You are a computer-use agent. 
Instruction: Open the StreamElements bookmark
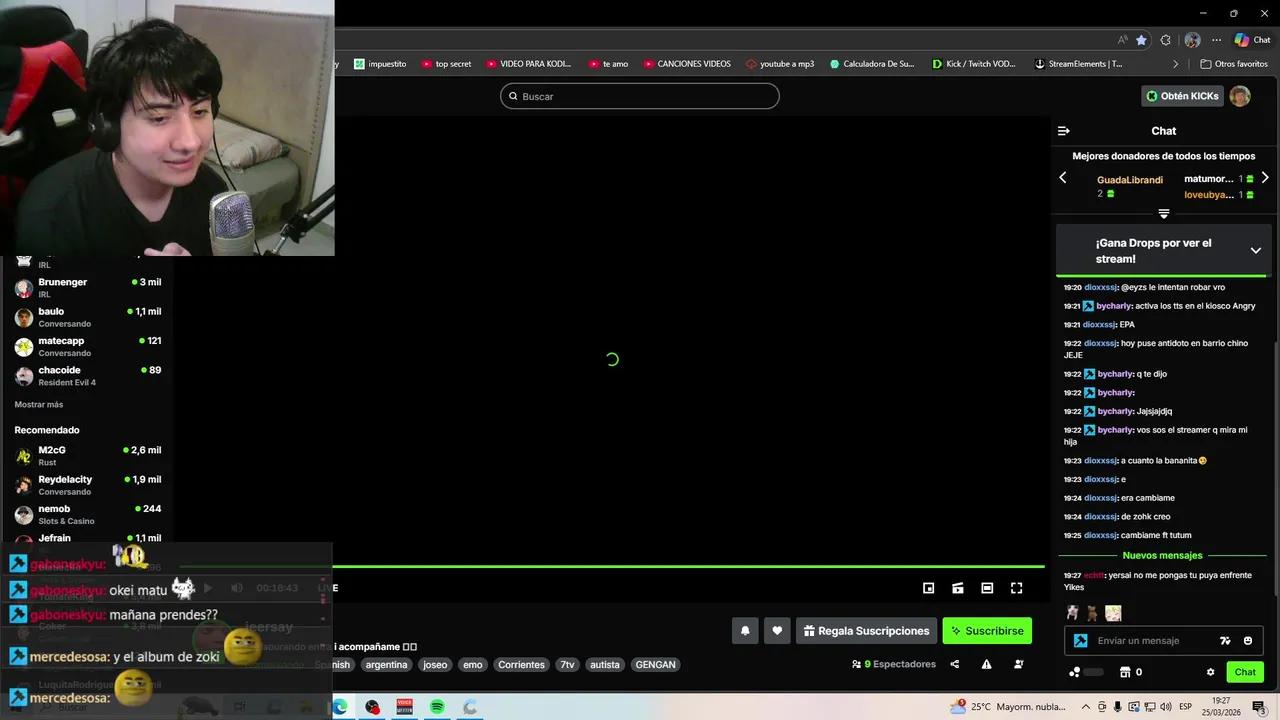tap(1078, 64)
